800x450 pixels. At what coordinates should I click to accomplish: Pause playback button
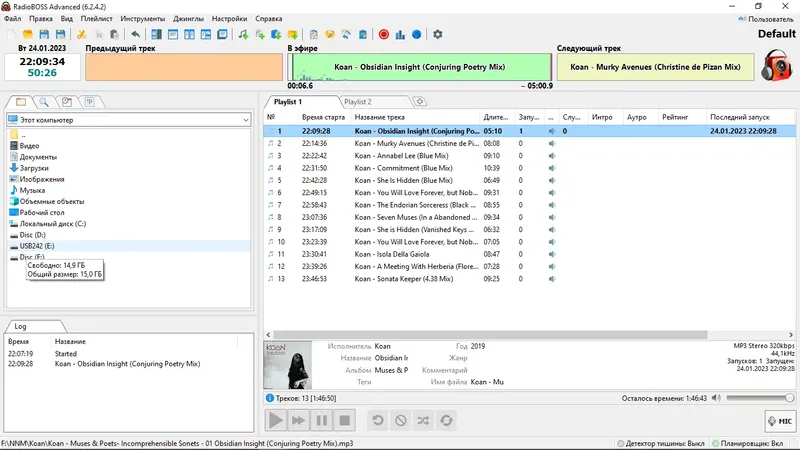[x=321, y=420]
